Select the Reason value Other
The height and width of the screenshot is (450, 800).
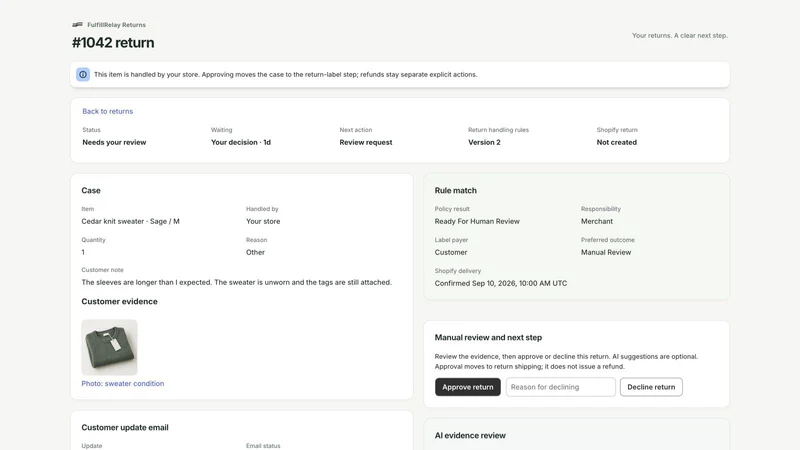point(255,252)
